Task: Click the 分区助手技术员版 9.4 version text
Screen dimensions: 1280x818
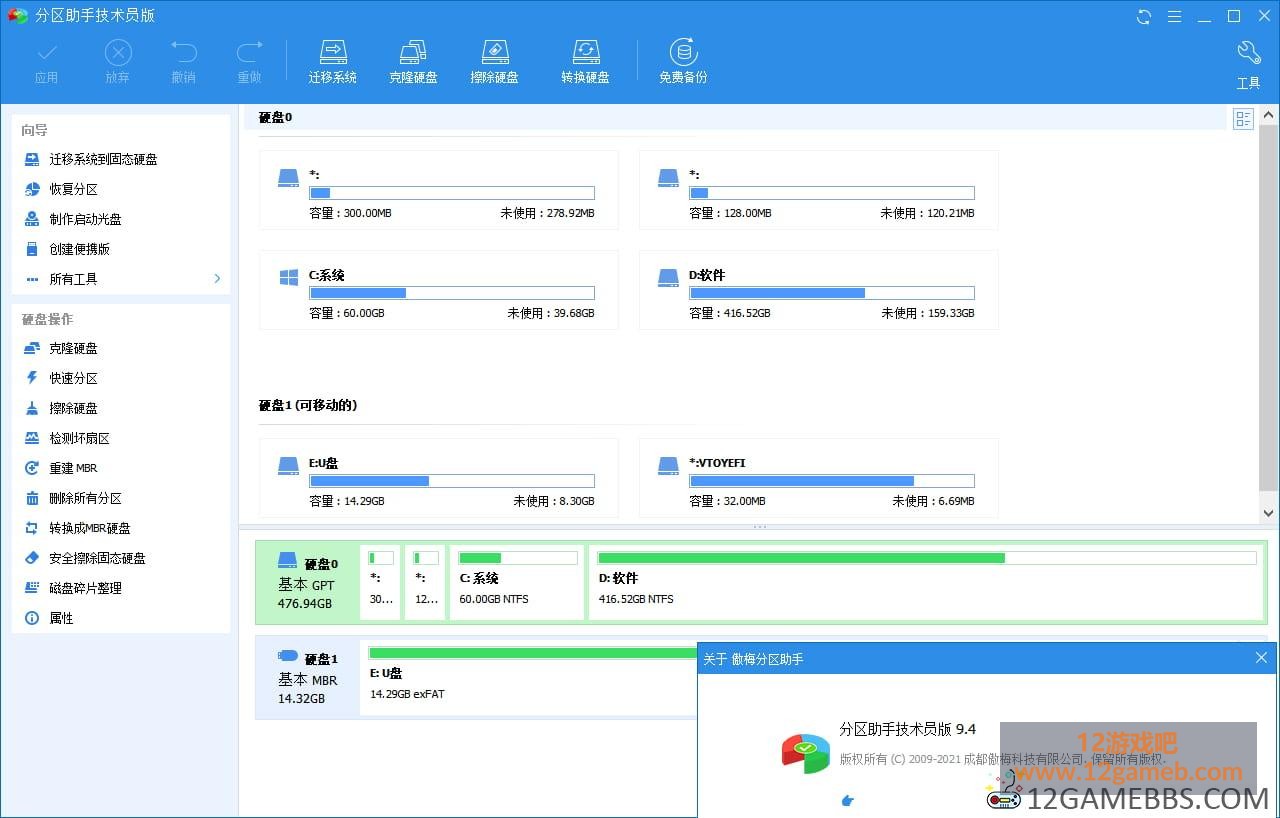Action: pyautogui.click(x=908, y=729)
